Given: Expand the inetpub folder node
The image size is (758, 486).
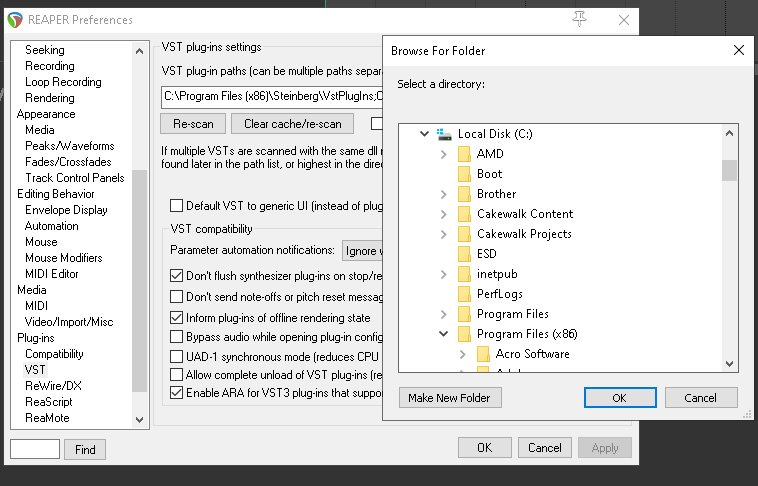Looking at the screenshot, I should click(x=444, y=275).
